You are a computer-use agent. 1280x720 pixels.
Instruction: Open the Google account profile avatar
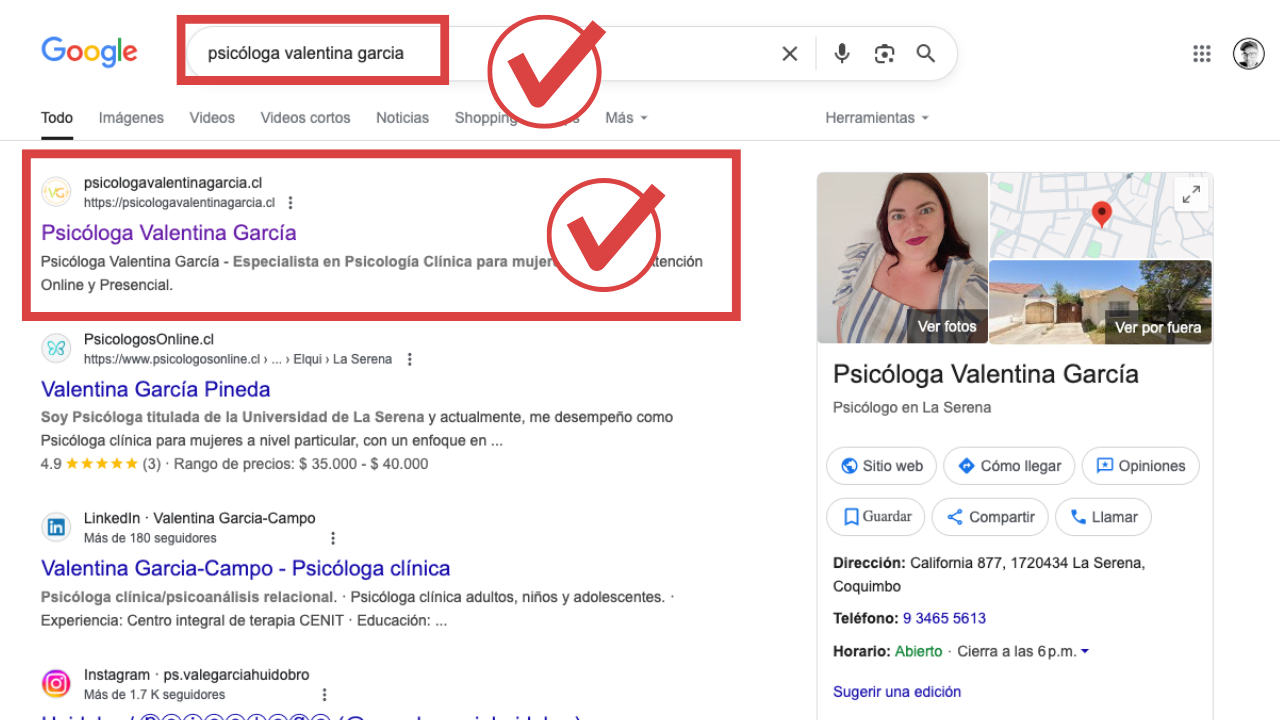pyautogui.click(x=1249, y=54)
